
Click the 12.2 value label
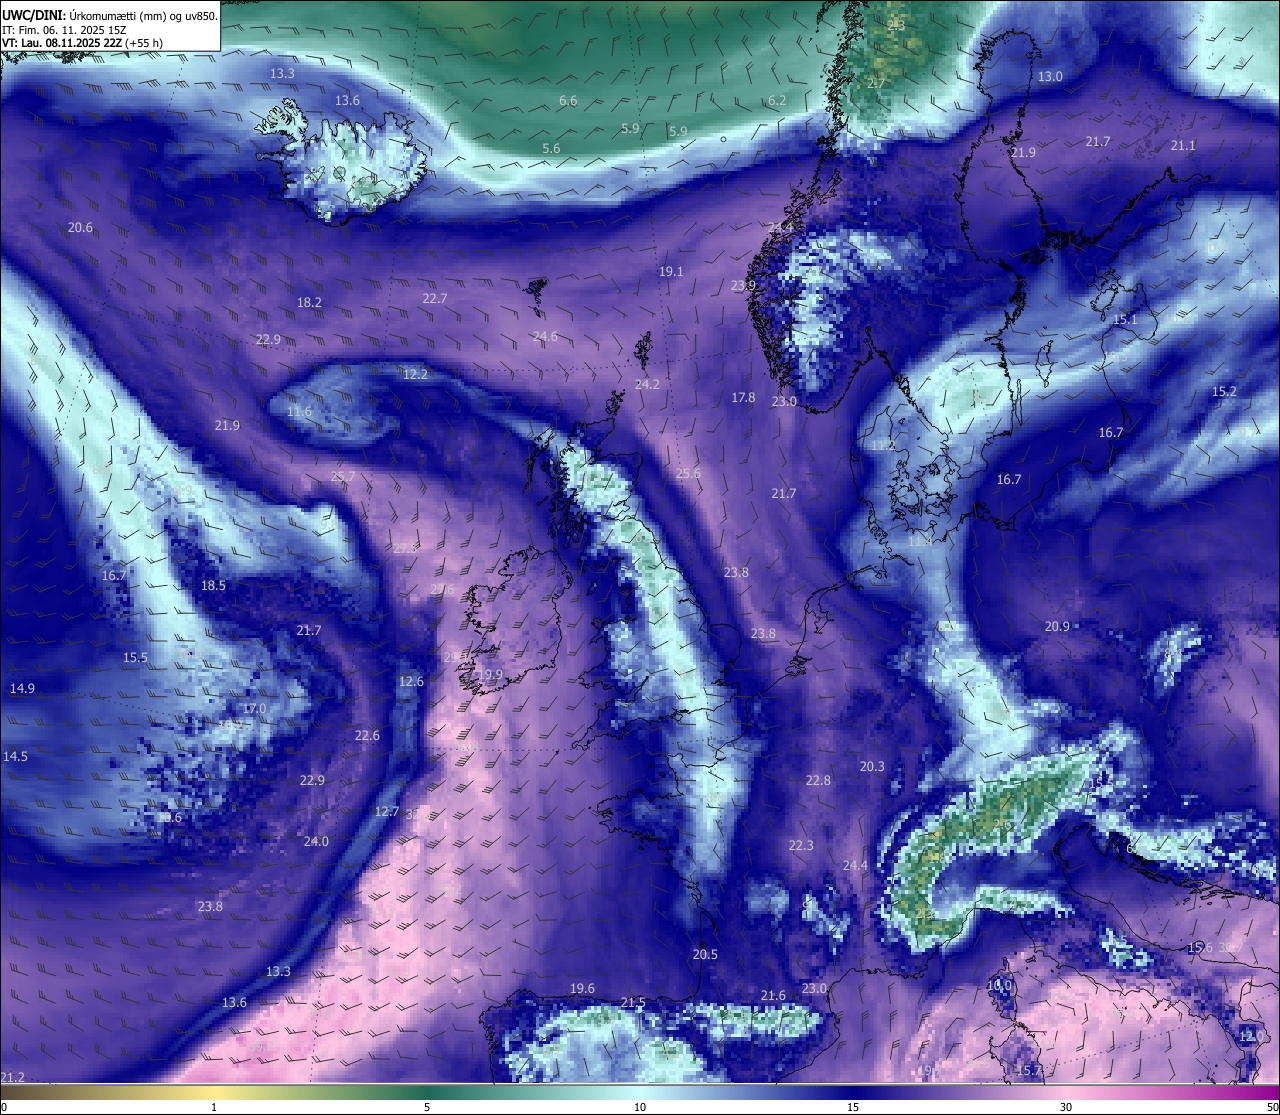(x=415, y=375)
